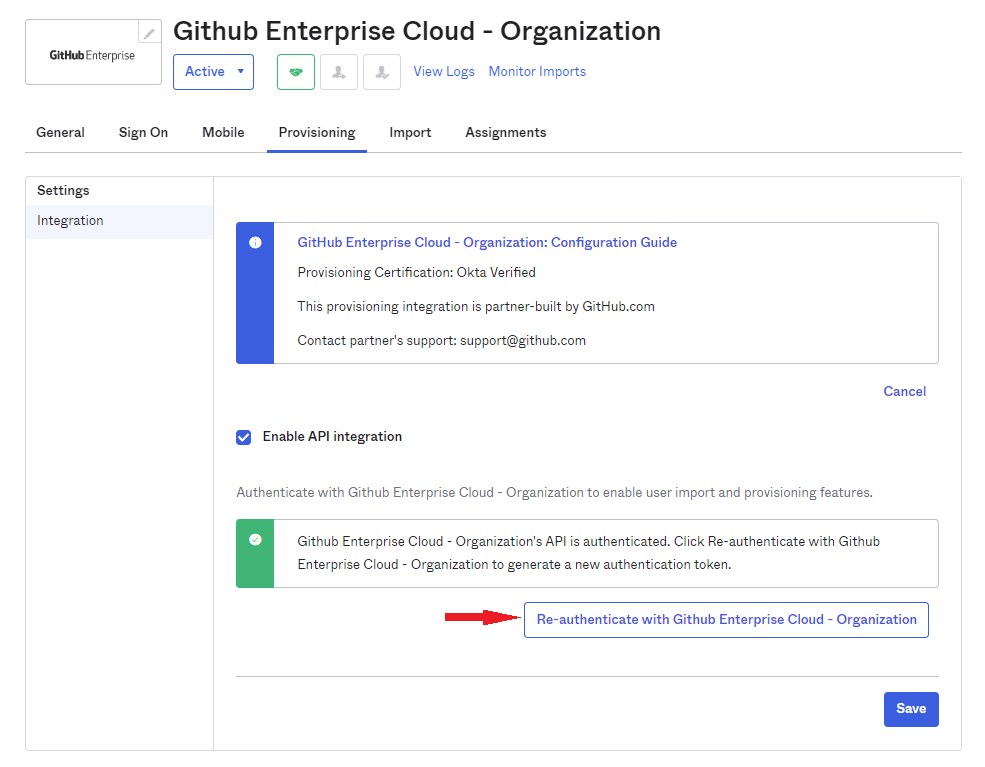Go to the Mobile tab

click(x=223, y=132)
